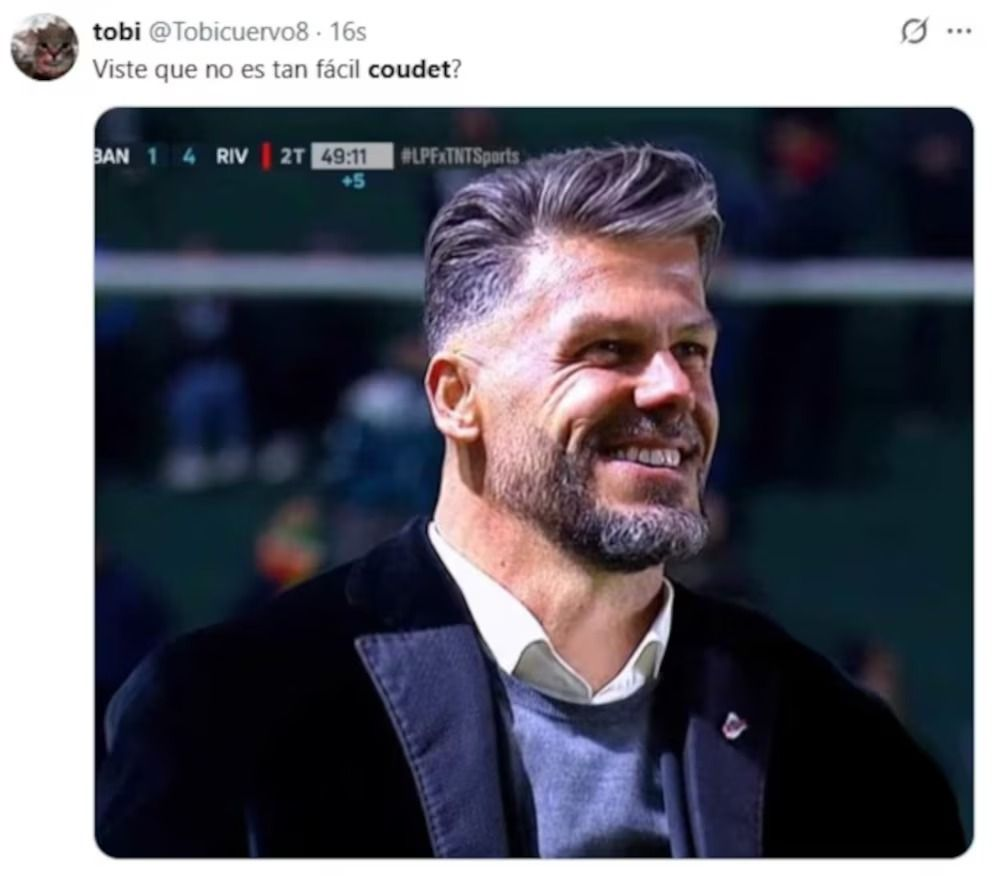Click the lapel pin on the jacket
The image size is (992, 876).
734,725
